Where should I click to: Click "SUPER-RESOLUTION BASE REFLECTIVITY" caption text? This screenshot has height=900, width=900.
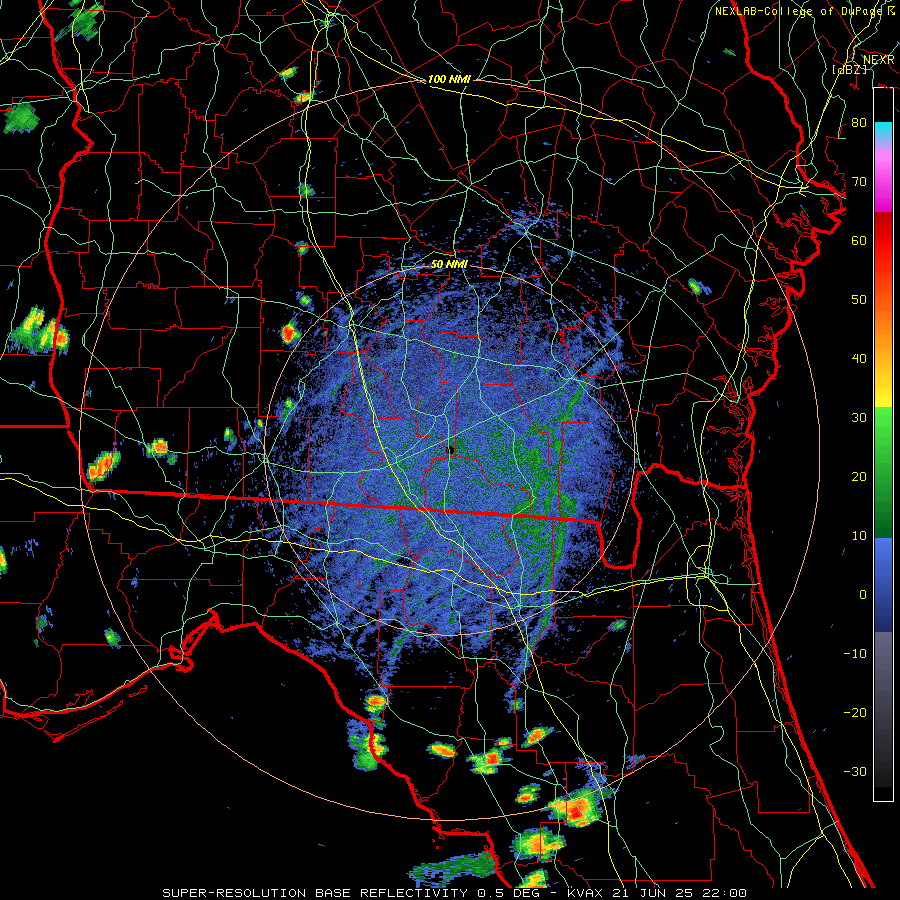(314, 893)
